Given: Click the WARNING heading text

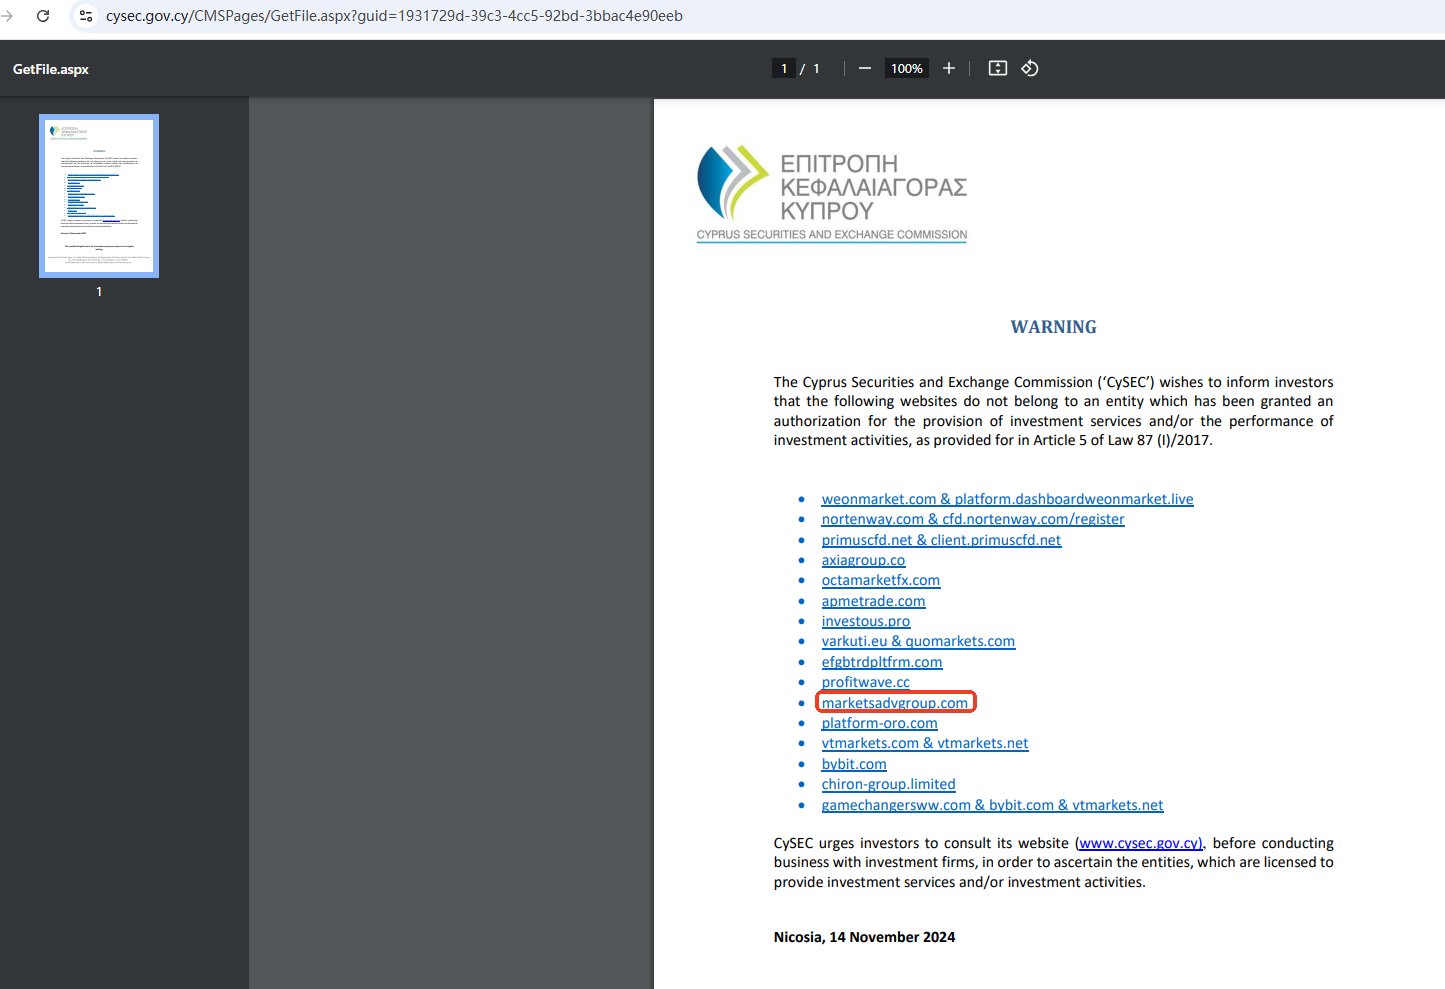Looking at the screenshot, I should tap(1053, 327).
